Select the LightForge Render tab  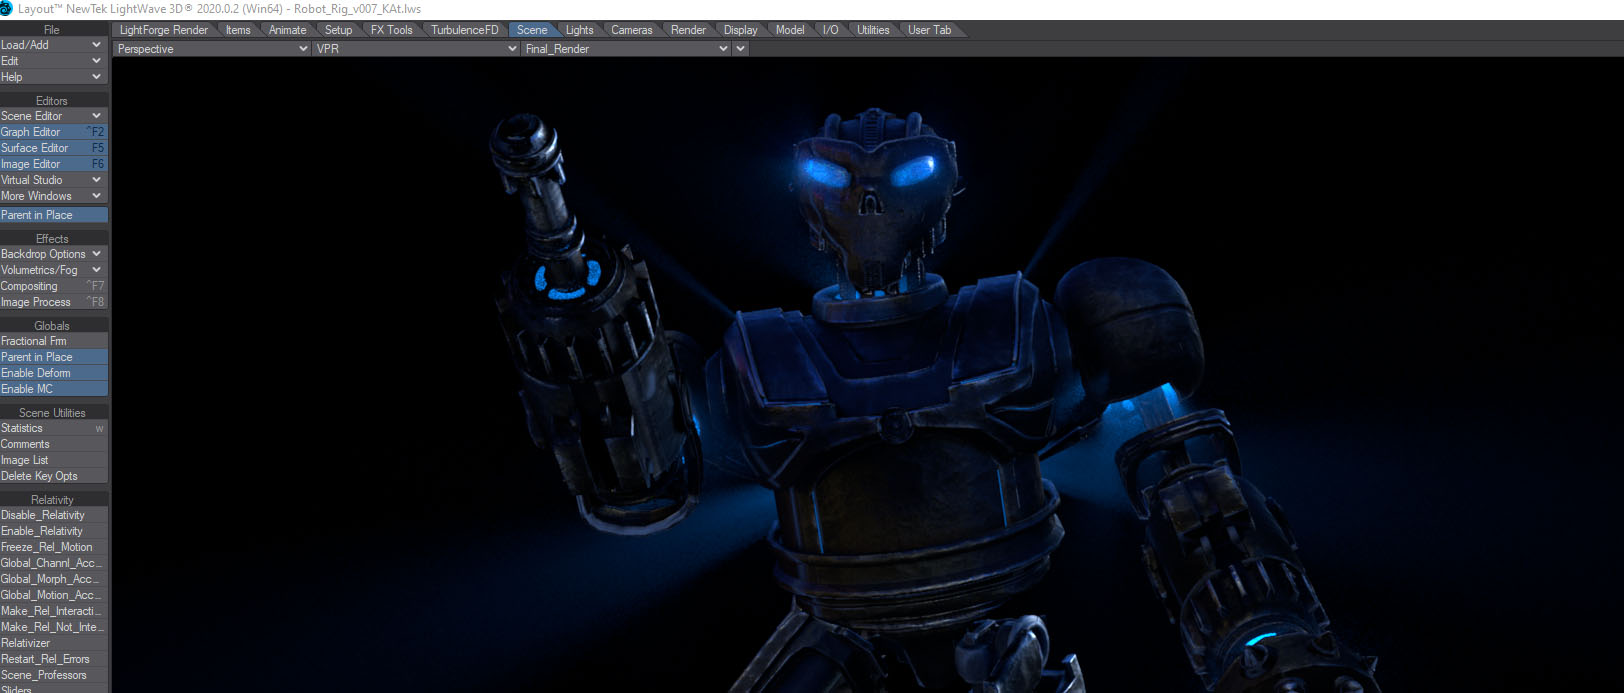pyautogui.click(x=163, y=30)
